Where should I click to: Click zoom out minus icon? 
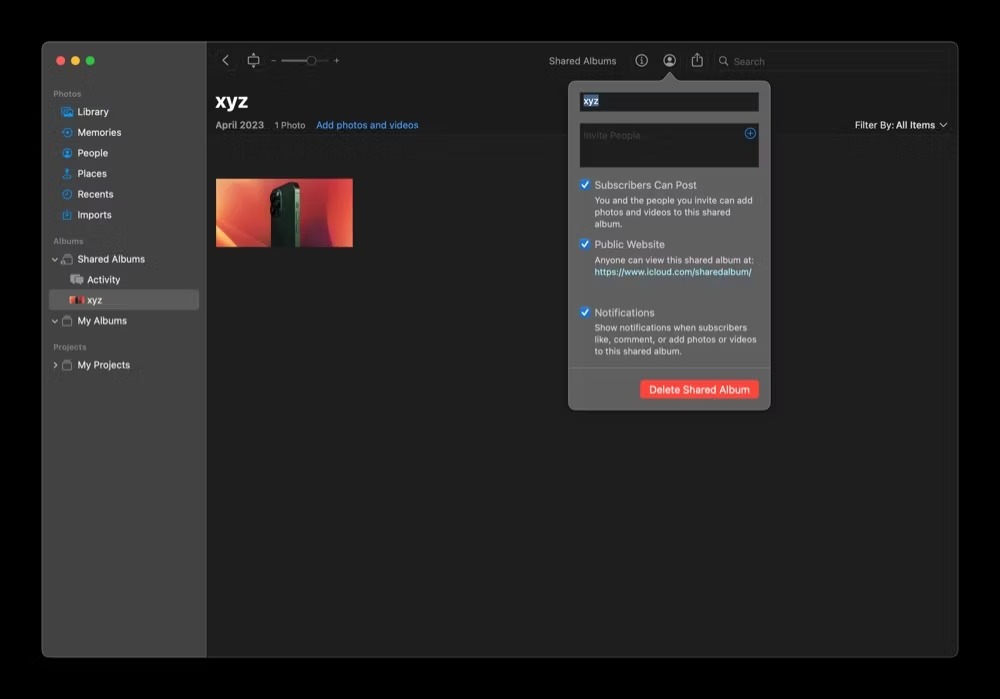tap(274, 61)
